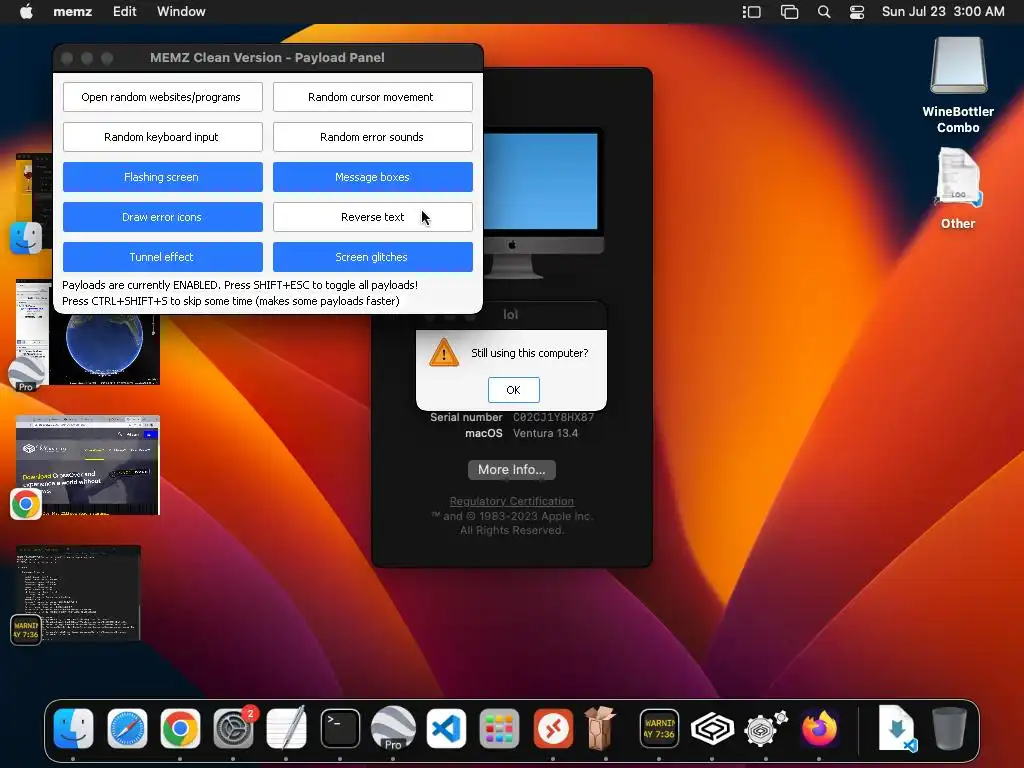Click the date and time in menu bar
The image size is (1024, 768).
[943, 11]
